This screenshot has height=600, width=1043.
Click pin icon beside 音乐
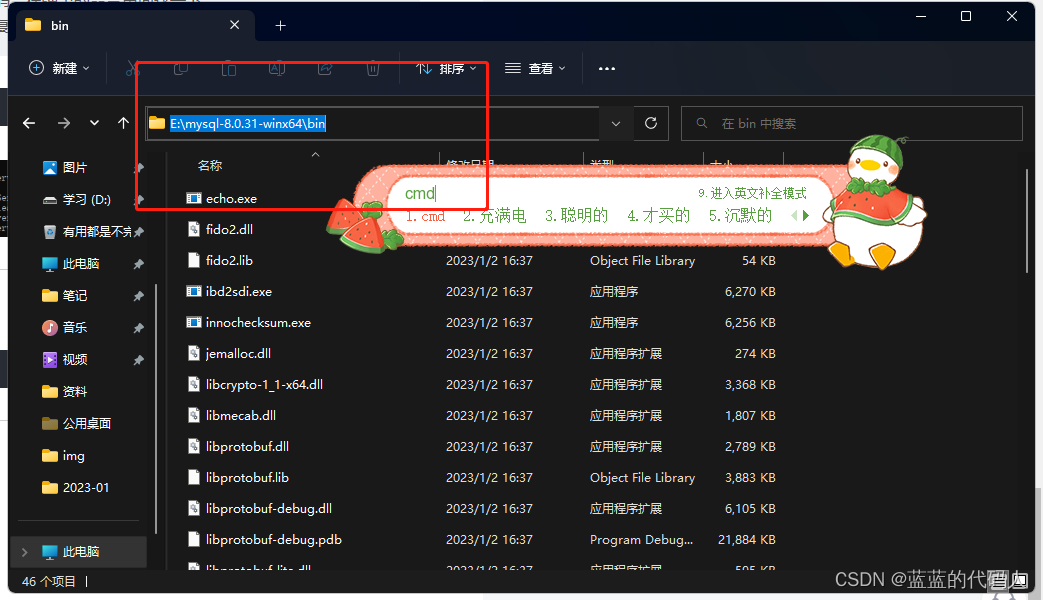click(x=138, y=328)
